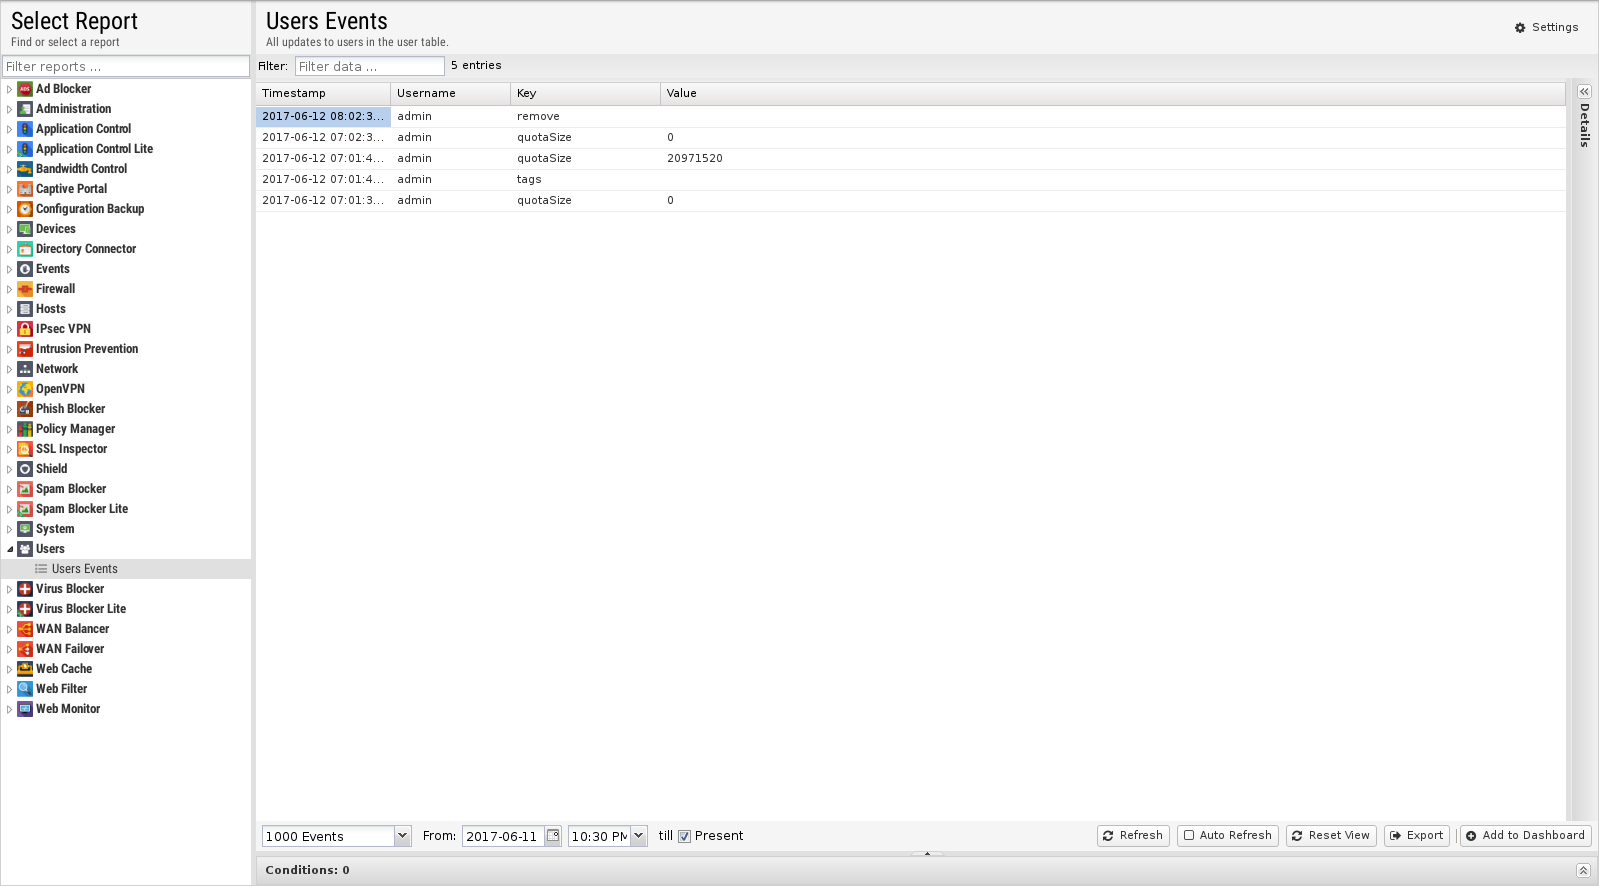The height and width of the screenshot is (886, 1599).
Task: Click the From date field 2017-06-11
Action: click(503, 836)
